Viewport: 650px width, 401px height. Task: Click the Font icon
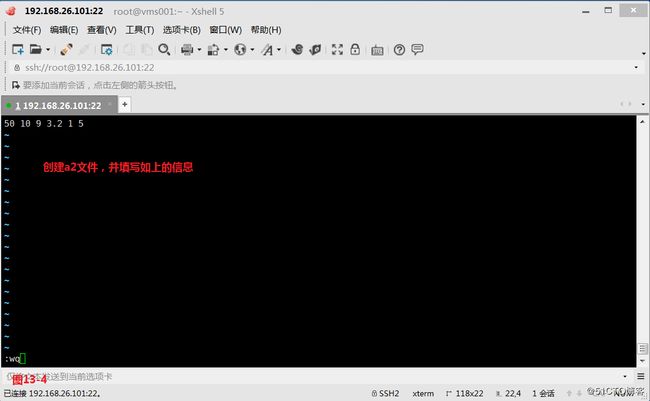point(267,50)
